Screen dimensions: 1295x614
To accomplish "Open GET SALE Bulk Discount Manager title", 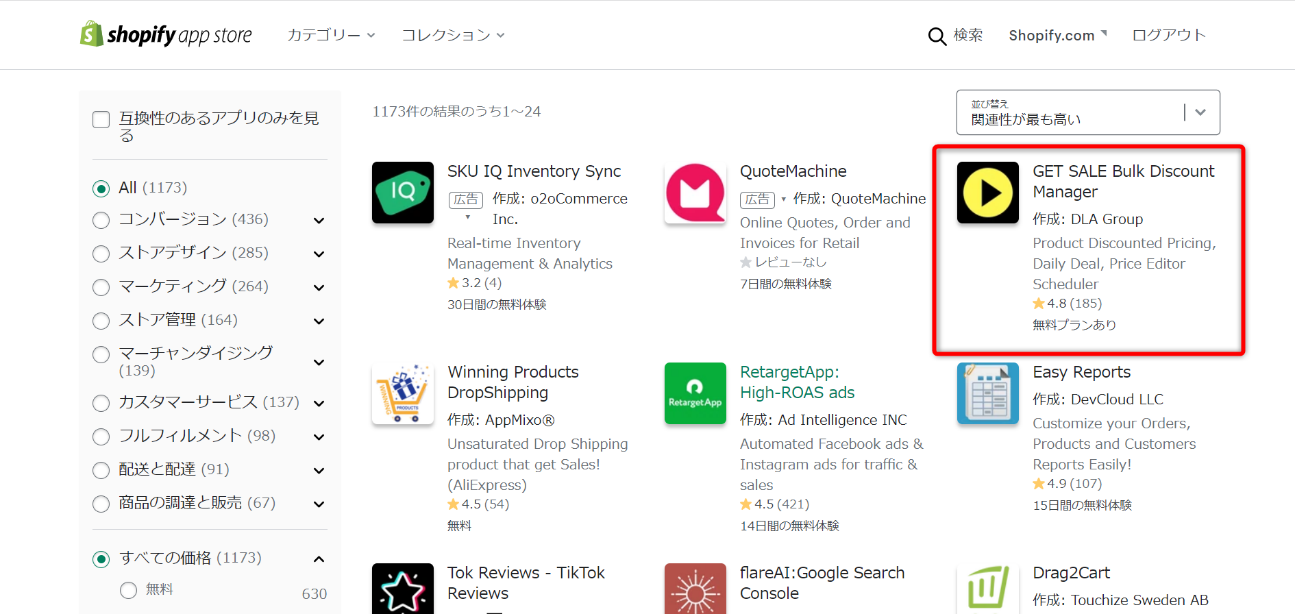I will [x=1124, y=181].
